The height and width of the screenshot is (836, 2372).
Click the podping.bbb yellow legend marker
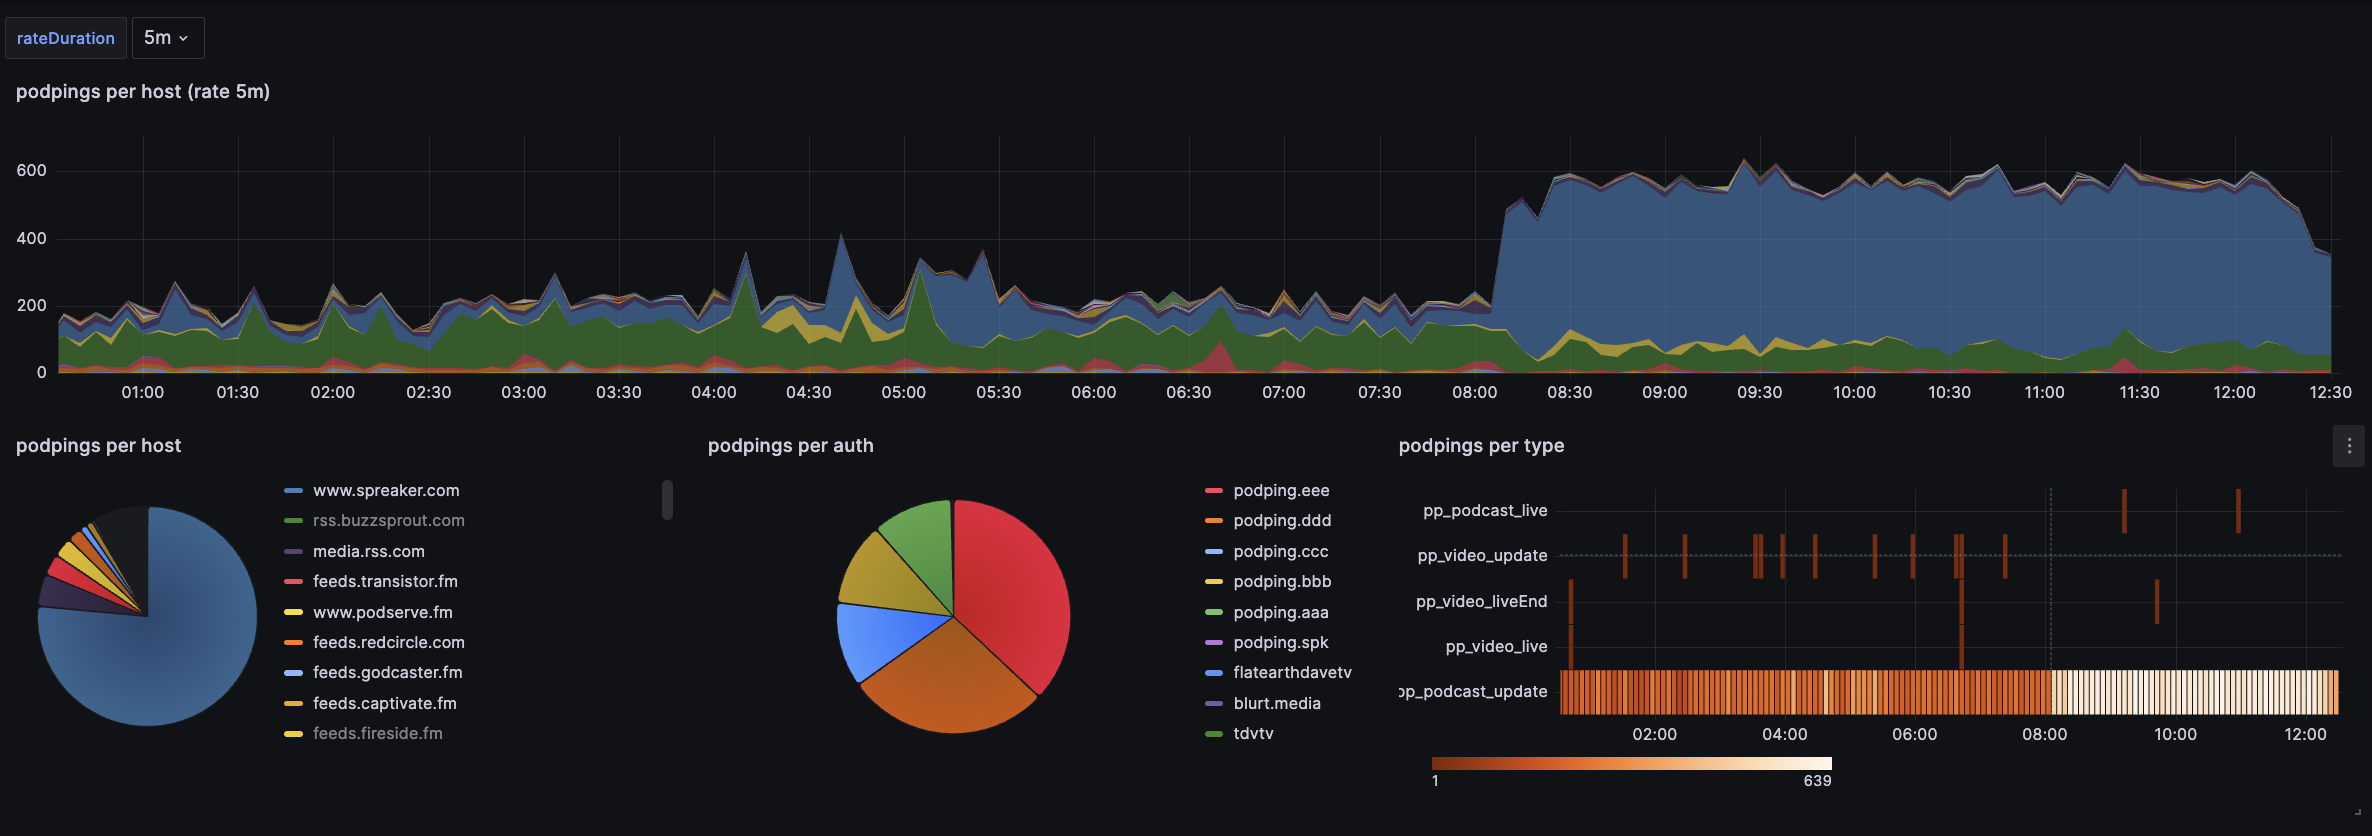1214,582
